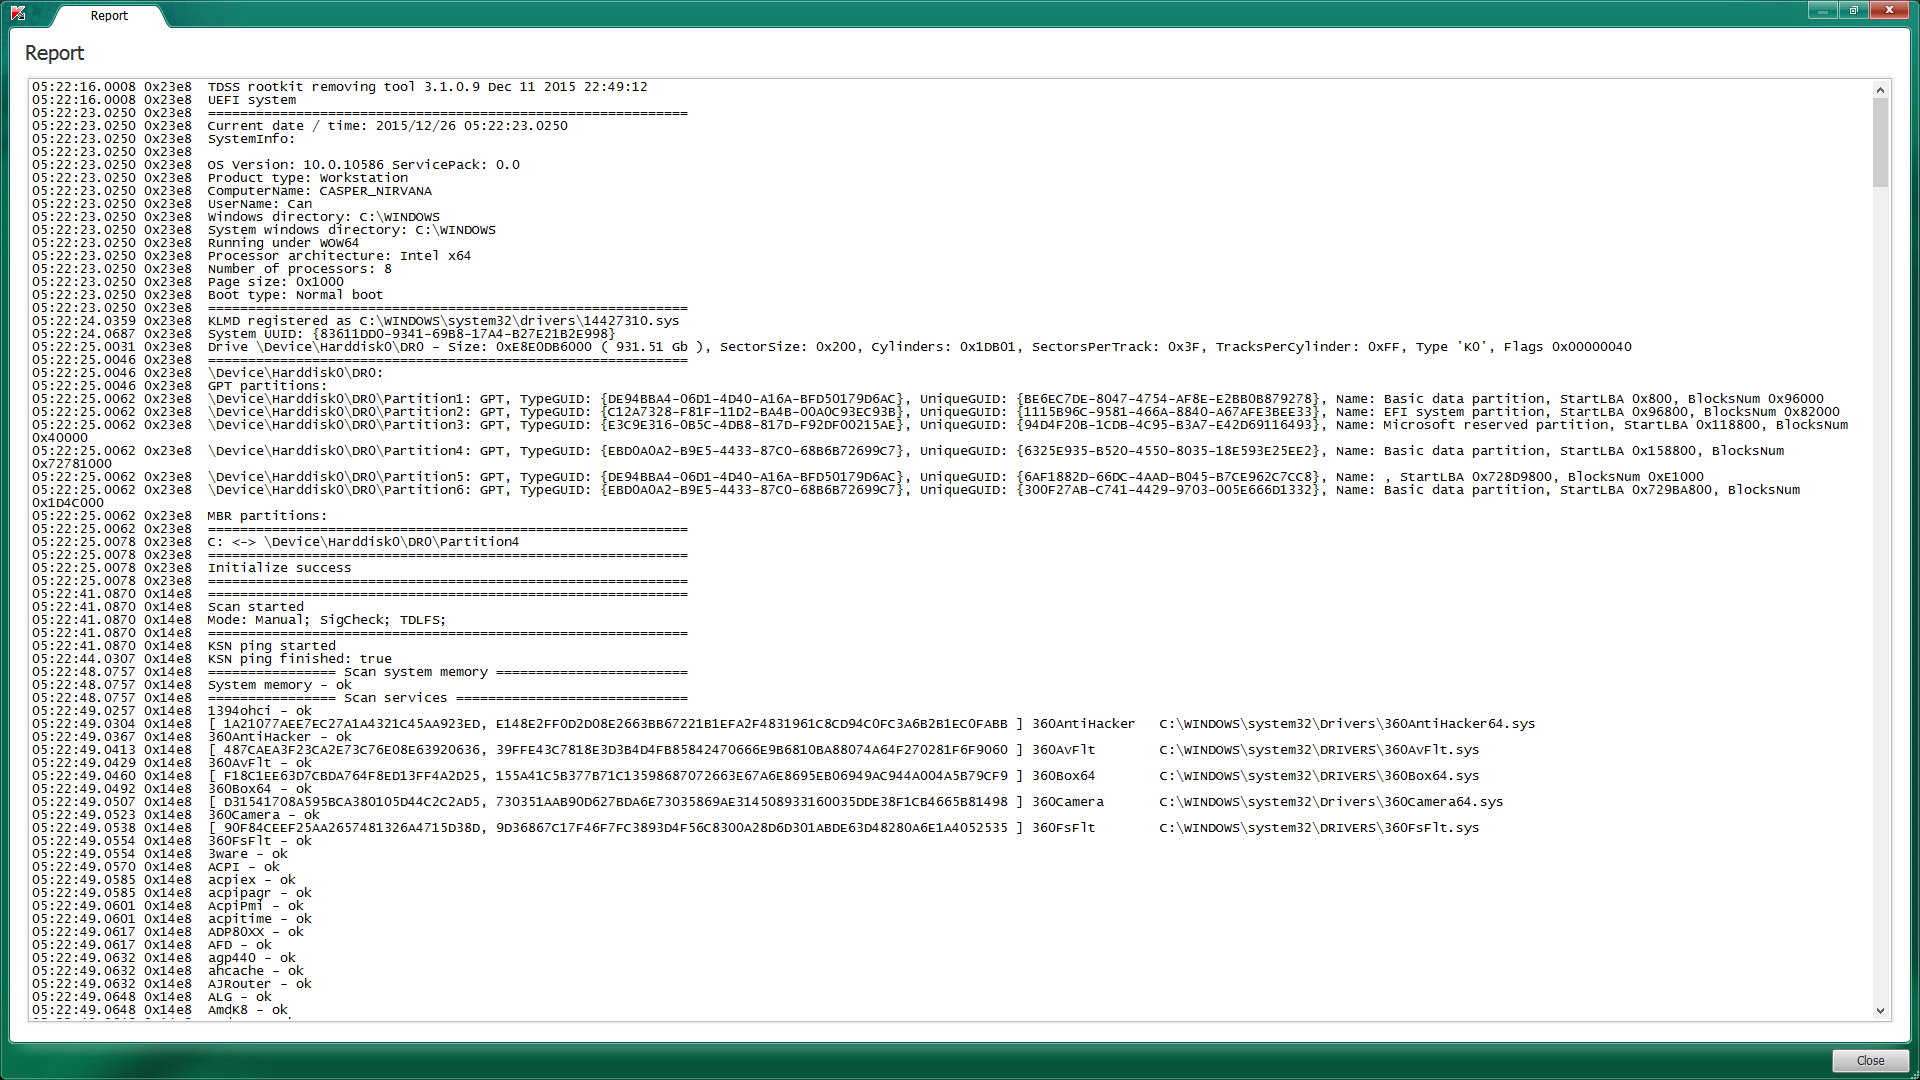
Task: Click the empty scrollbar track below thumb
Action: tap(1880, 600)
